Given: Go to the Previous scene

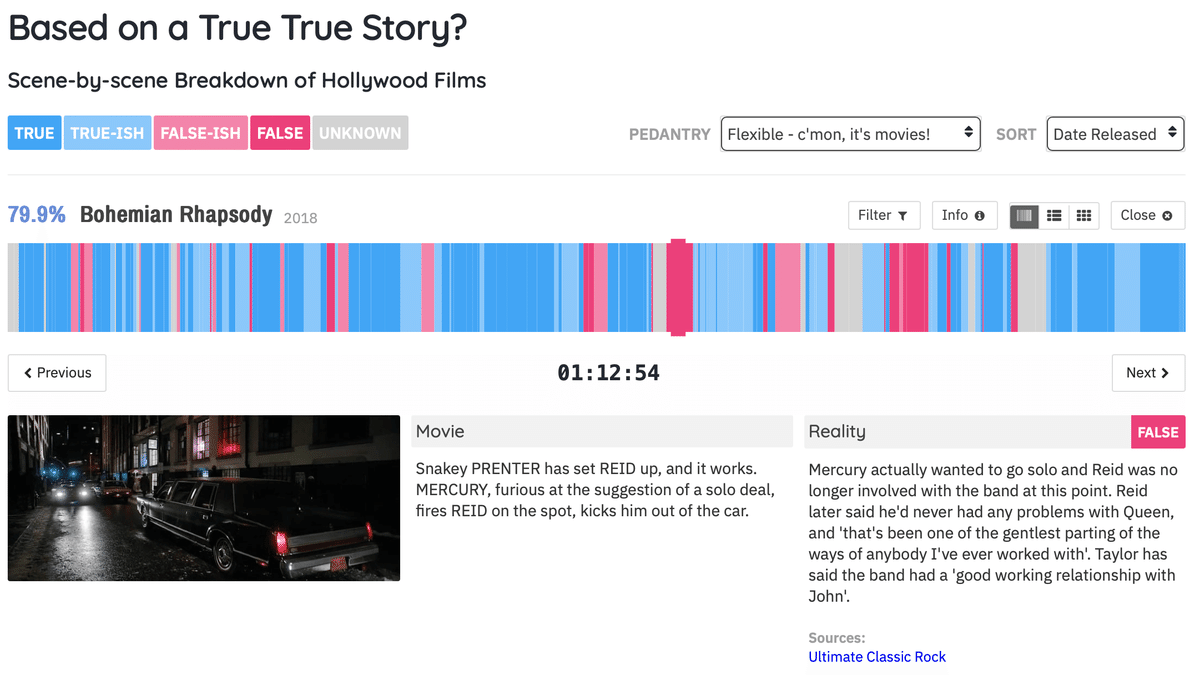Looking at the screenshot, I should (x=57, y=373).
